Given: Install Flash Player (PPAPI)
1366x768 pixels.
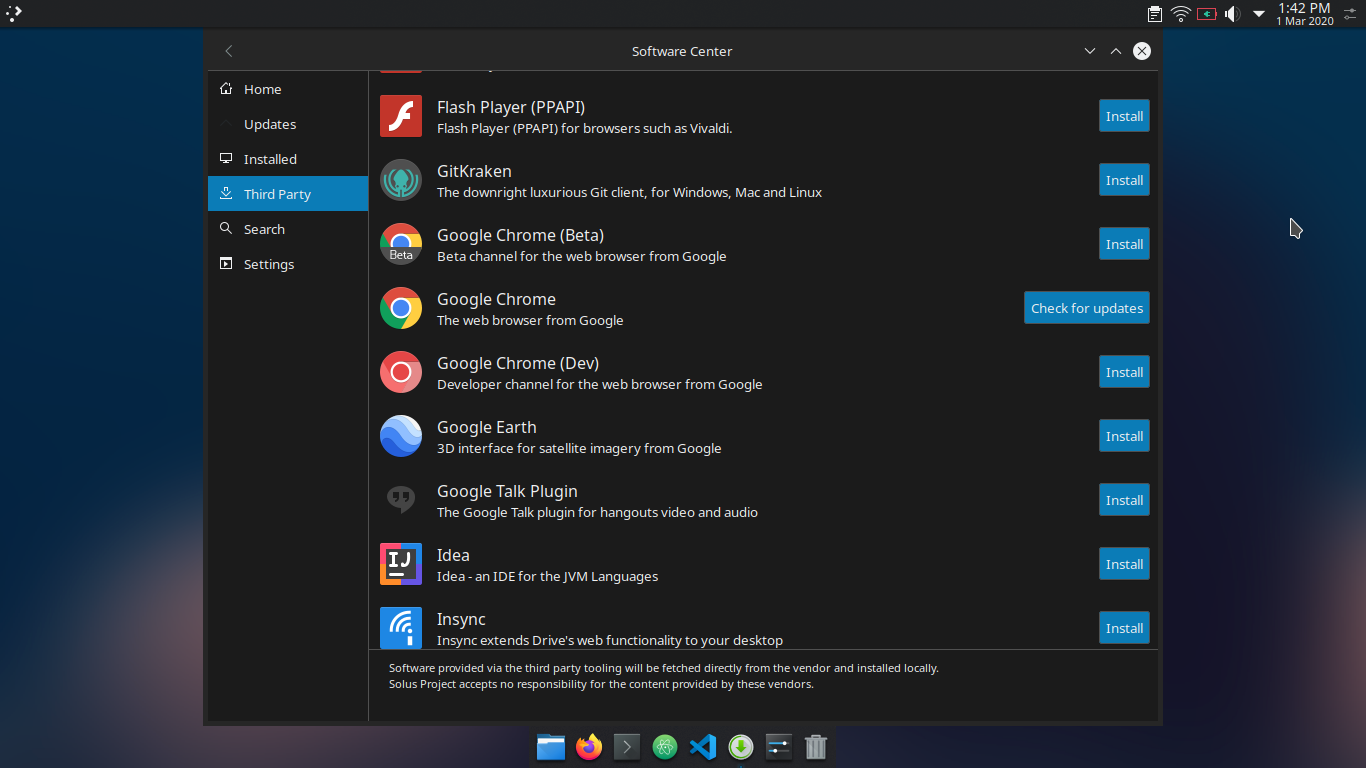Looking at the screenshot, I should [1124, 116].
